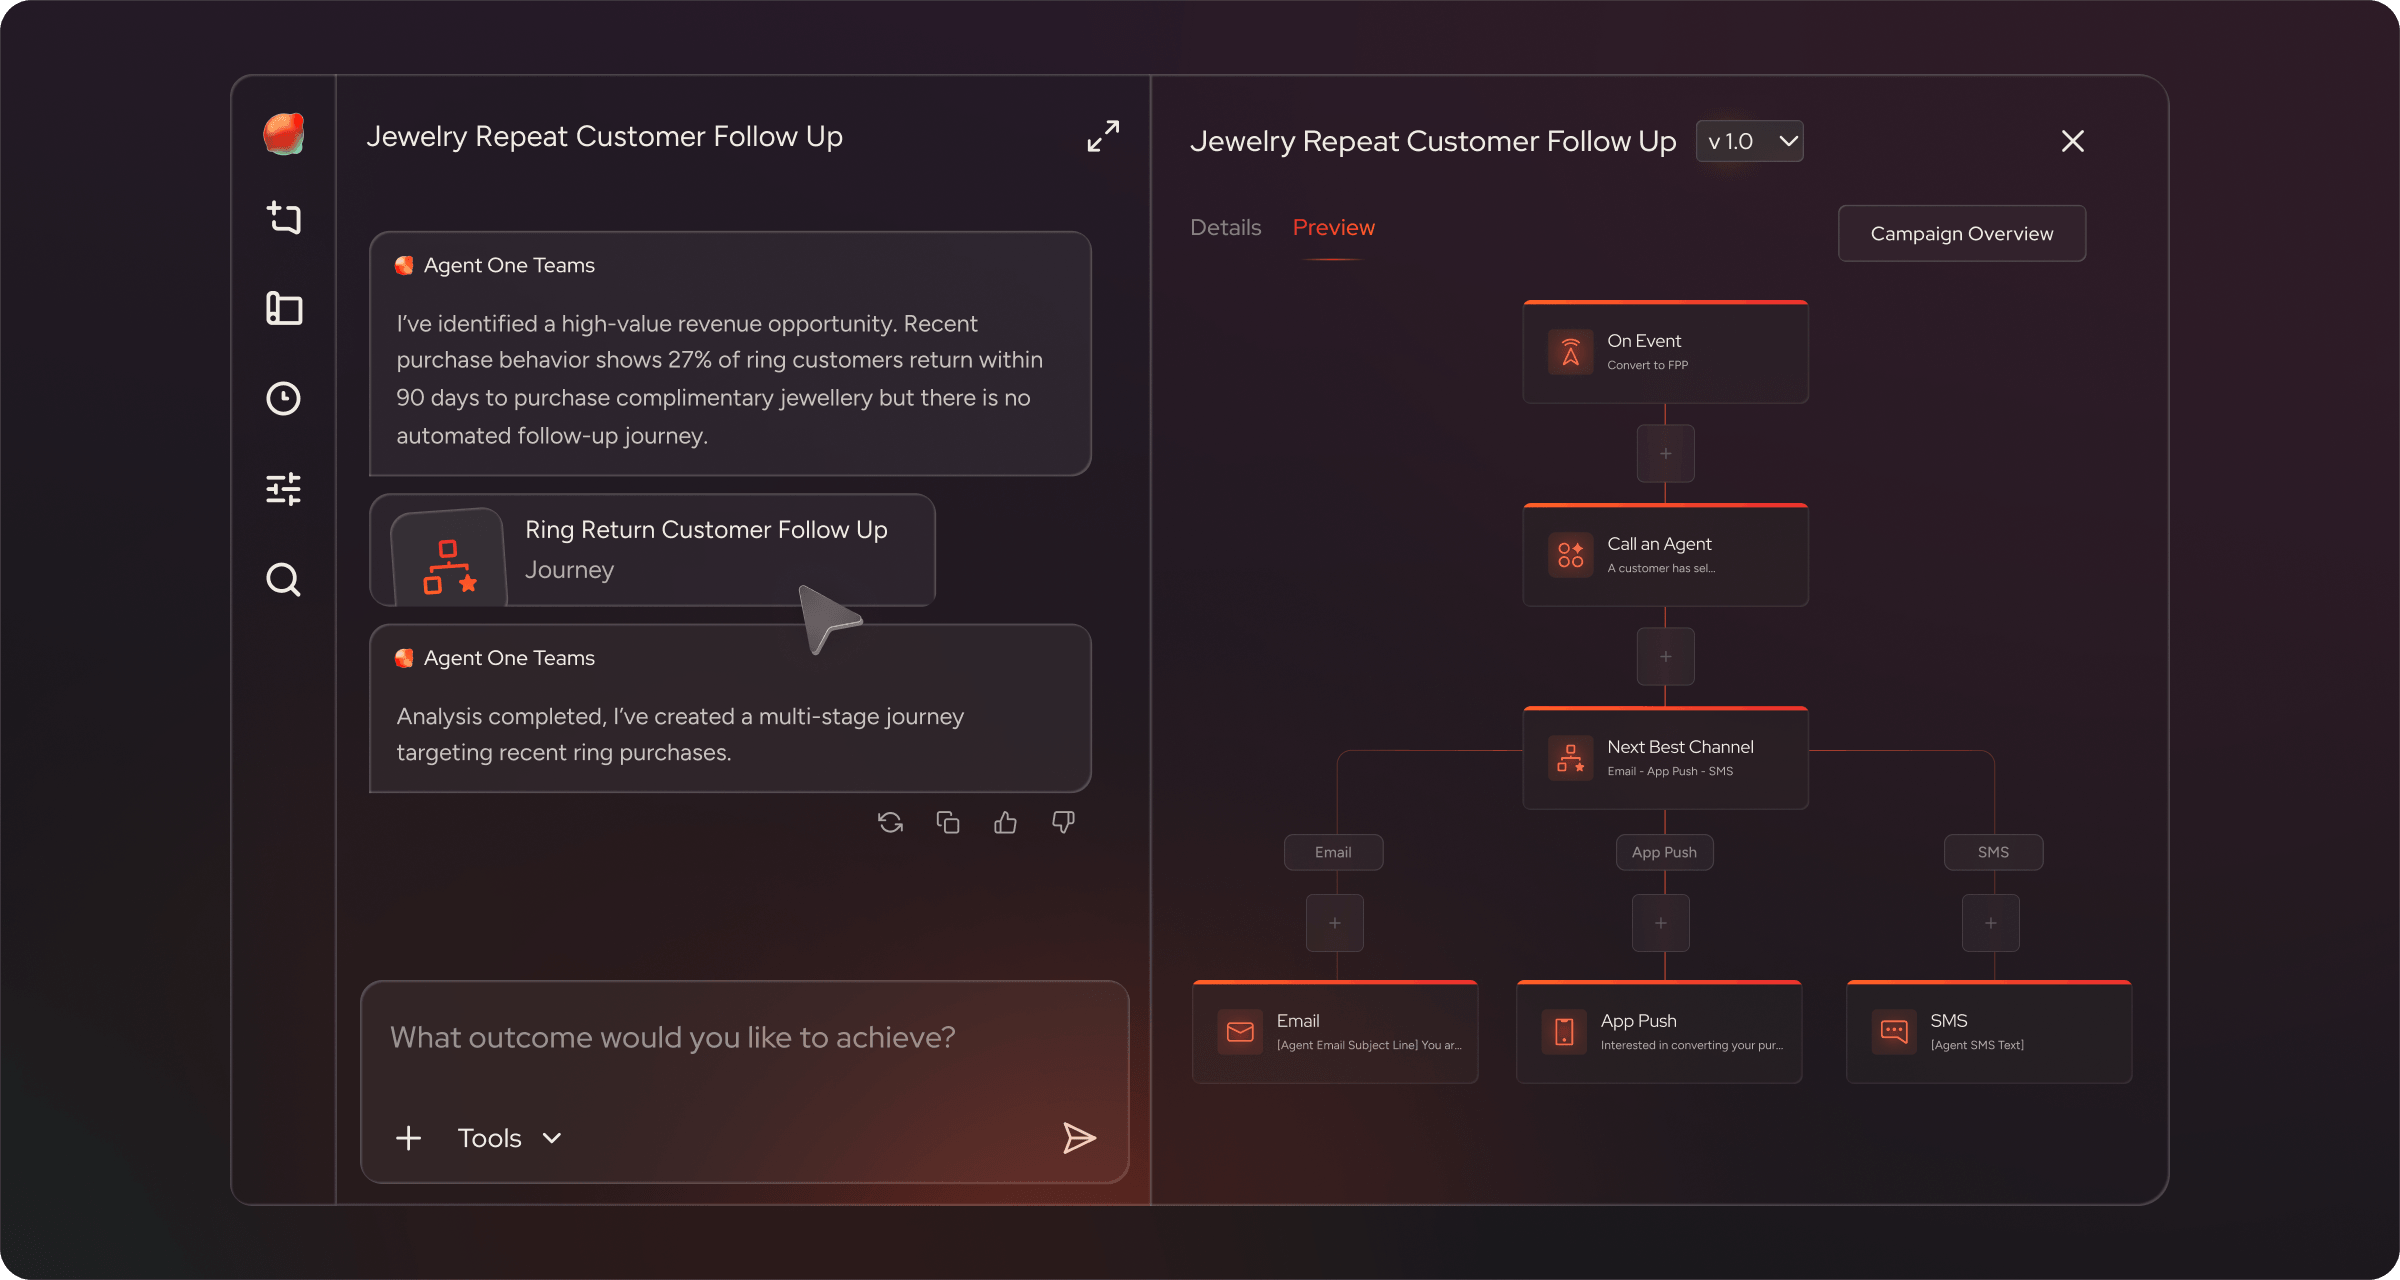Copy the agent response
The image size is (2400, 1280).
coord(948,822)
